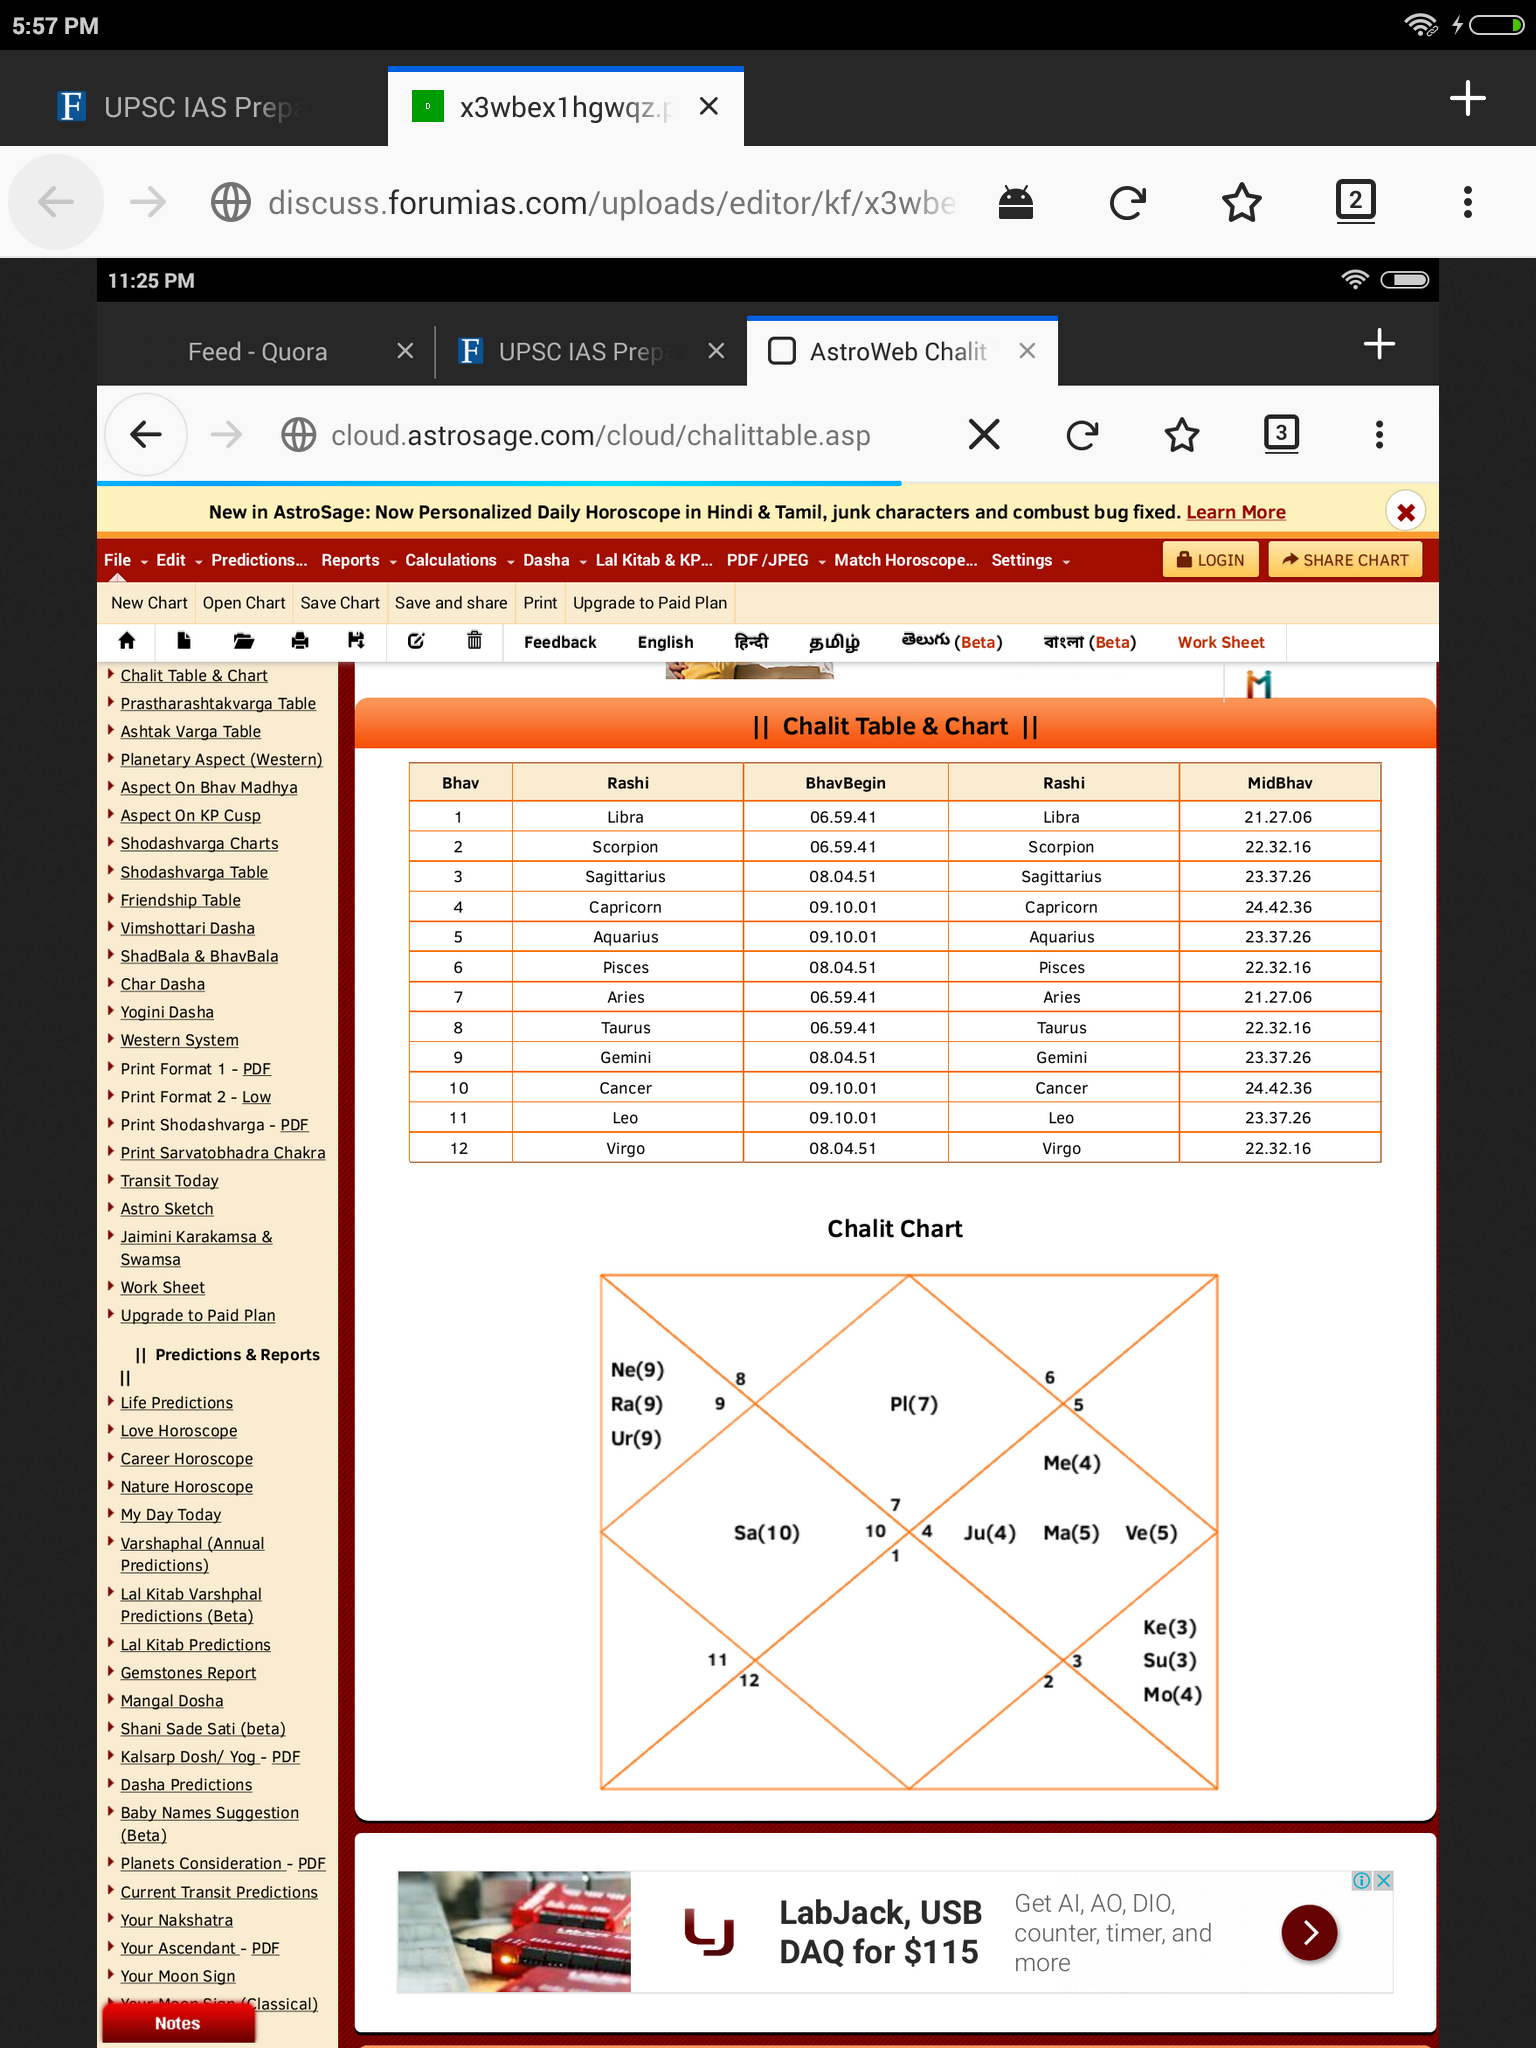Open Transit Today sidebar link
Image resolution: width=1536 pixels, height=2048 pixels.
[x=170, y=1181]
